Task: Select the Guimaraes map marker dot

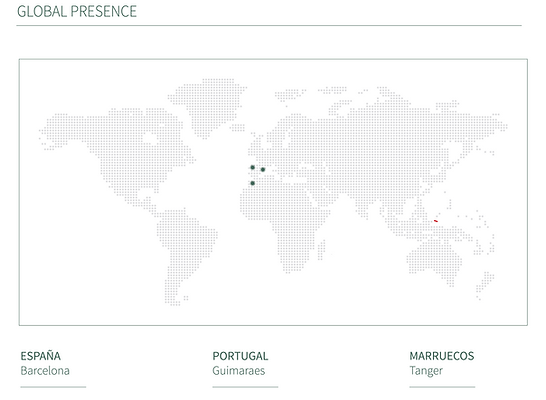Action: [x=252, y=167]
